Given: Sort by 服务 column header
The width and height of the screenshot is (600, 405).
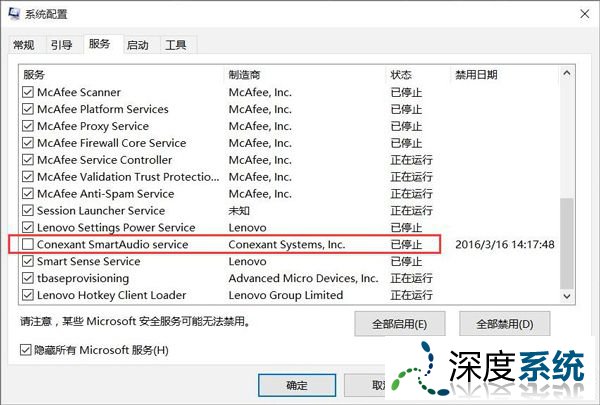Looking at the screenshot, I should (x=122, y=75).
